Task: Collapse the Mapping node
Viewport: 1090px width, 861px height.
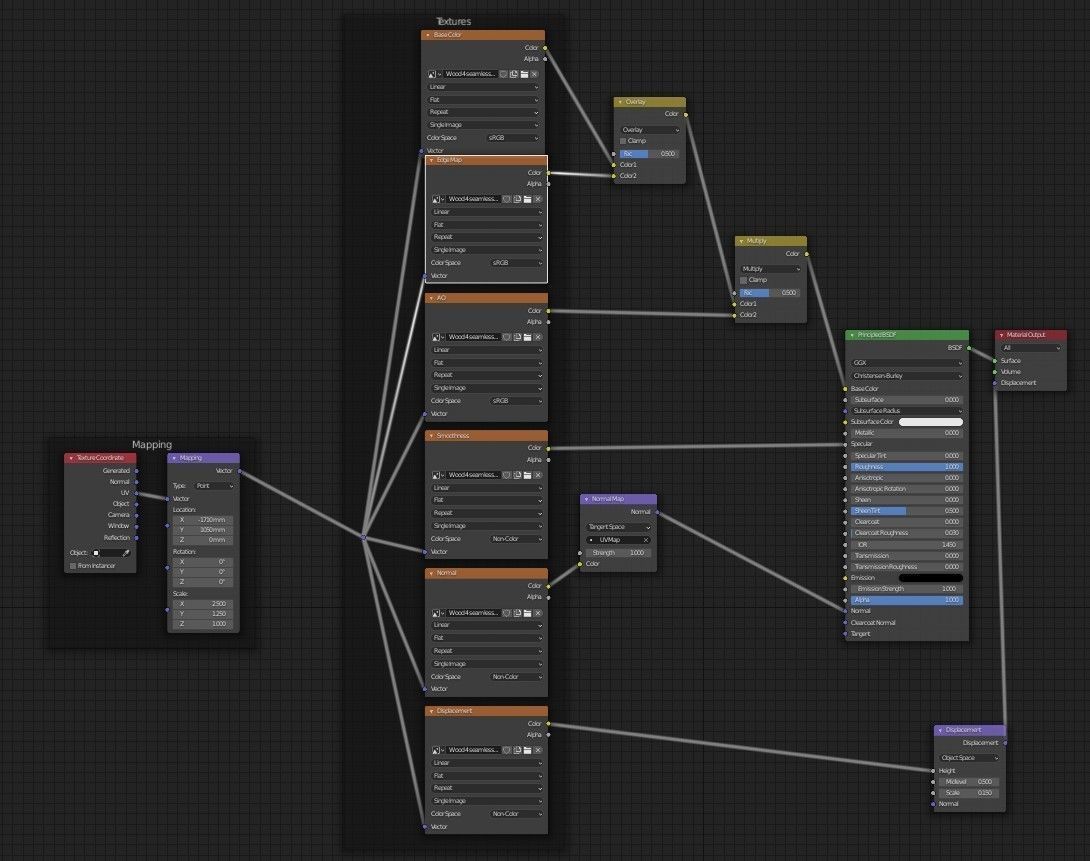Action: (x=174, y=459)
